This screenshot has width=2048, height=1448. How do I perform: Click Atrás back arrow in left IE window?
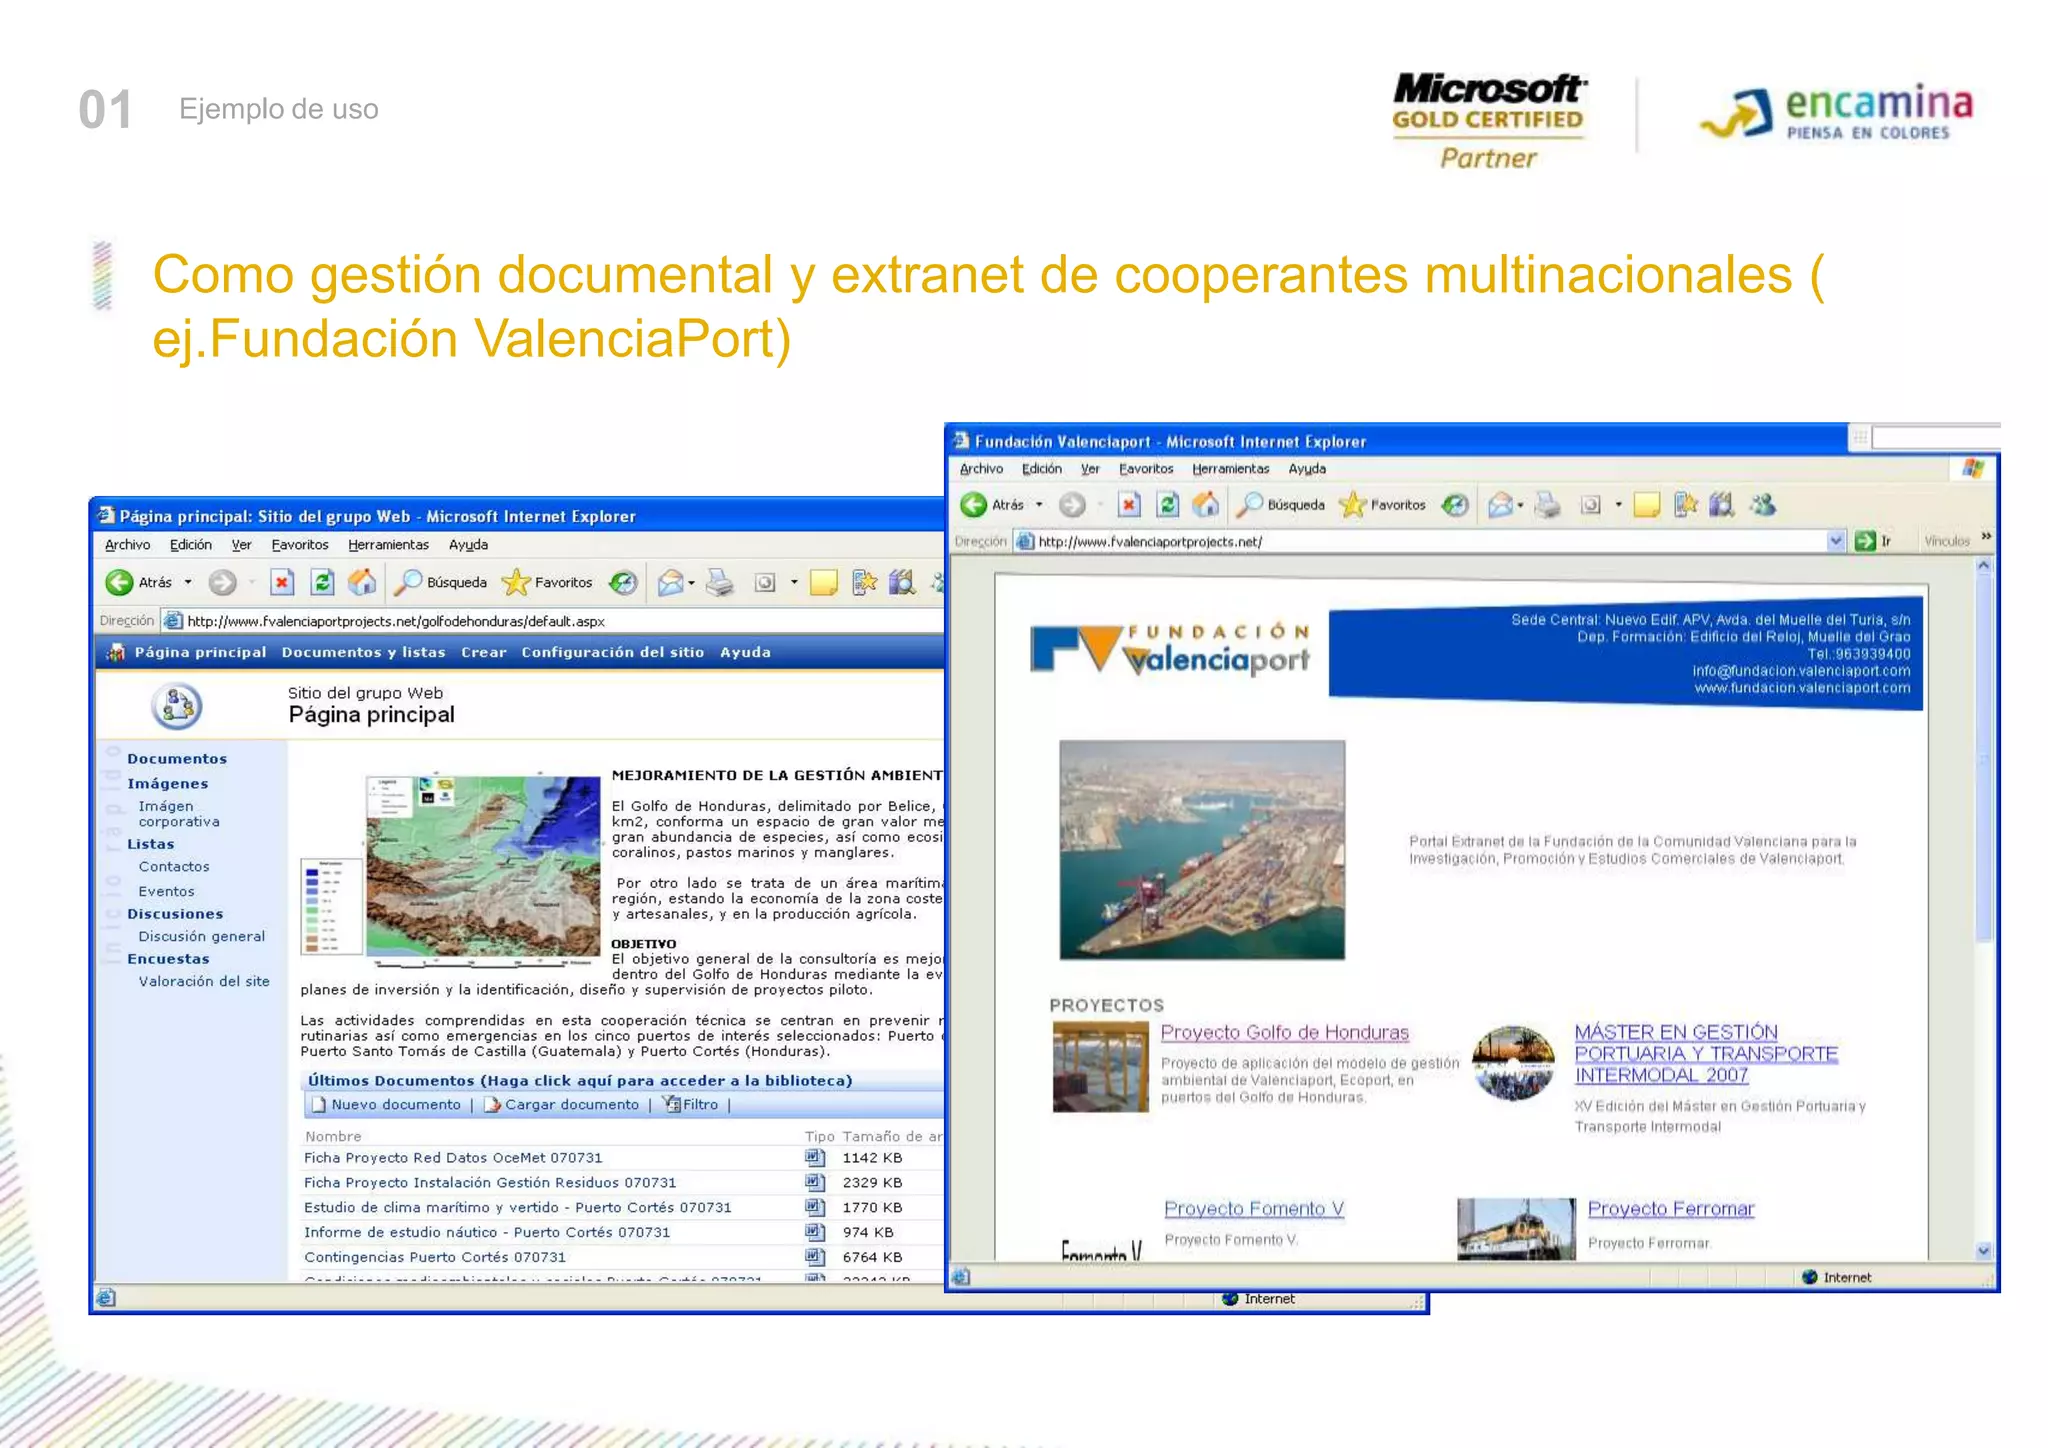click(119, 582)
